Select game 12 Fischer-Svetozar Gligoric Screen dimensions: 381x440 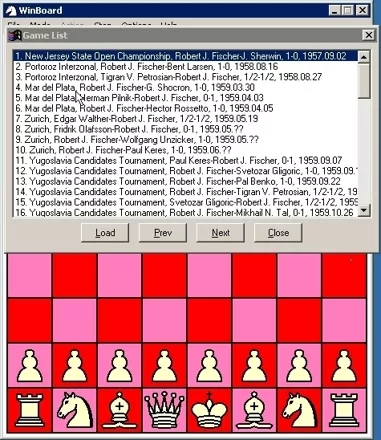pos(186,171)
